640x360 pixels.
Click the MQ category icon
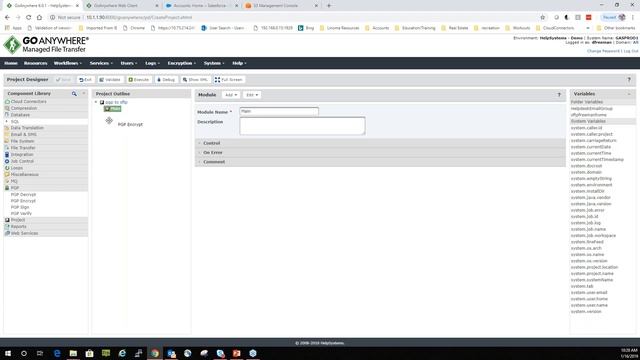[x=7, y=181]
